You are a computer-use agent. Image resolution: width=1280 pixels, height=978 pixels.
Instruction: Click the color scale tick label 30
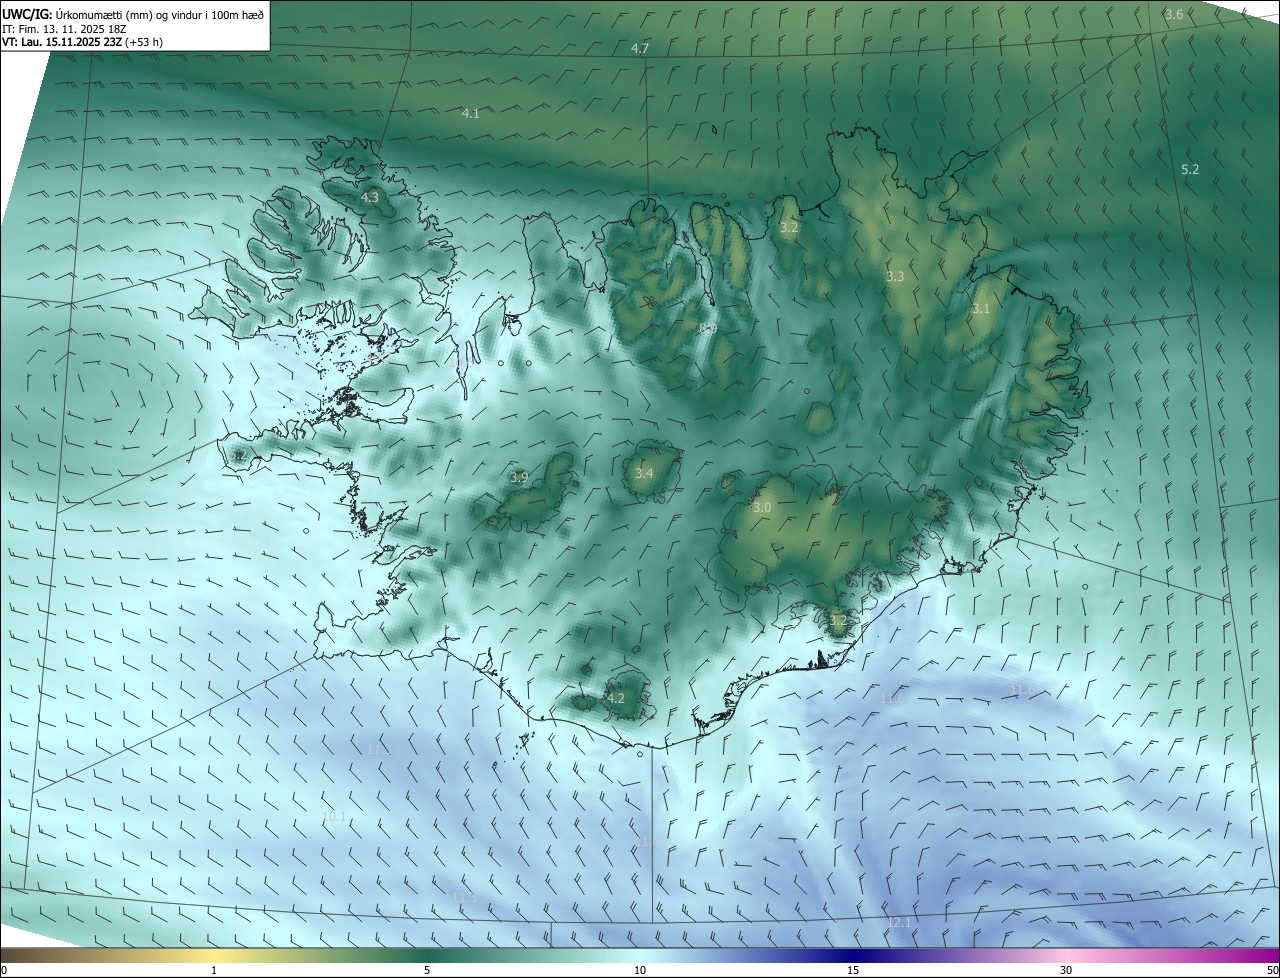(1066, 970)
